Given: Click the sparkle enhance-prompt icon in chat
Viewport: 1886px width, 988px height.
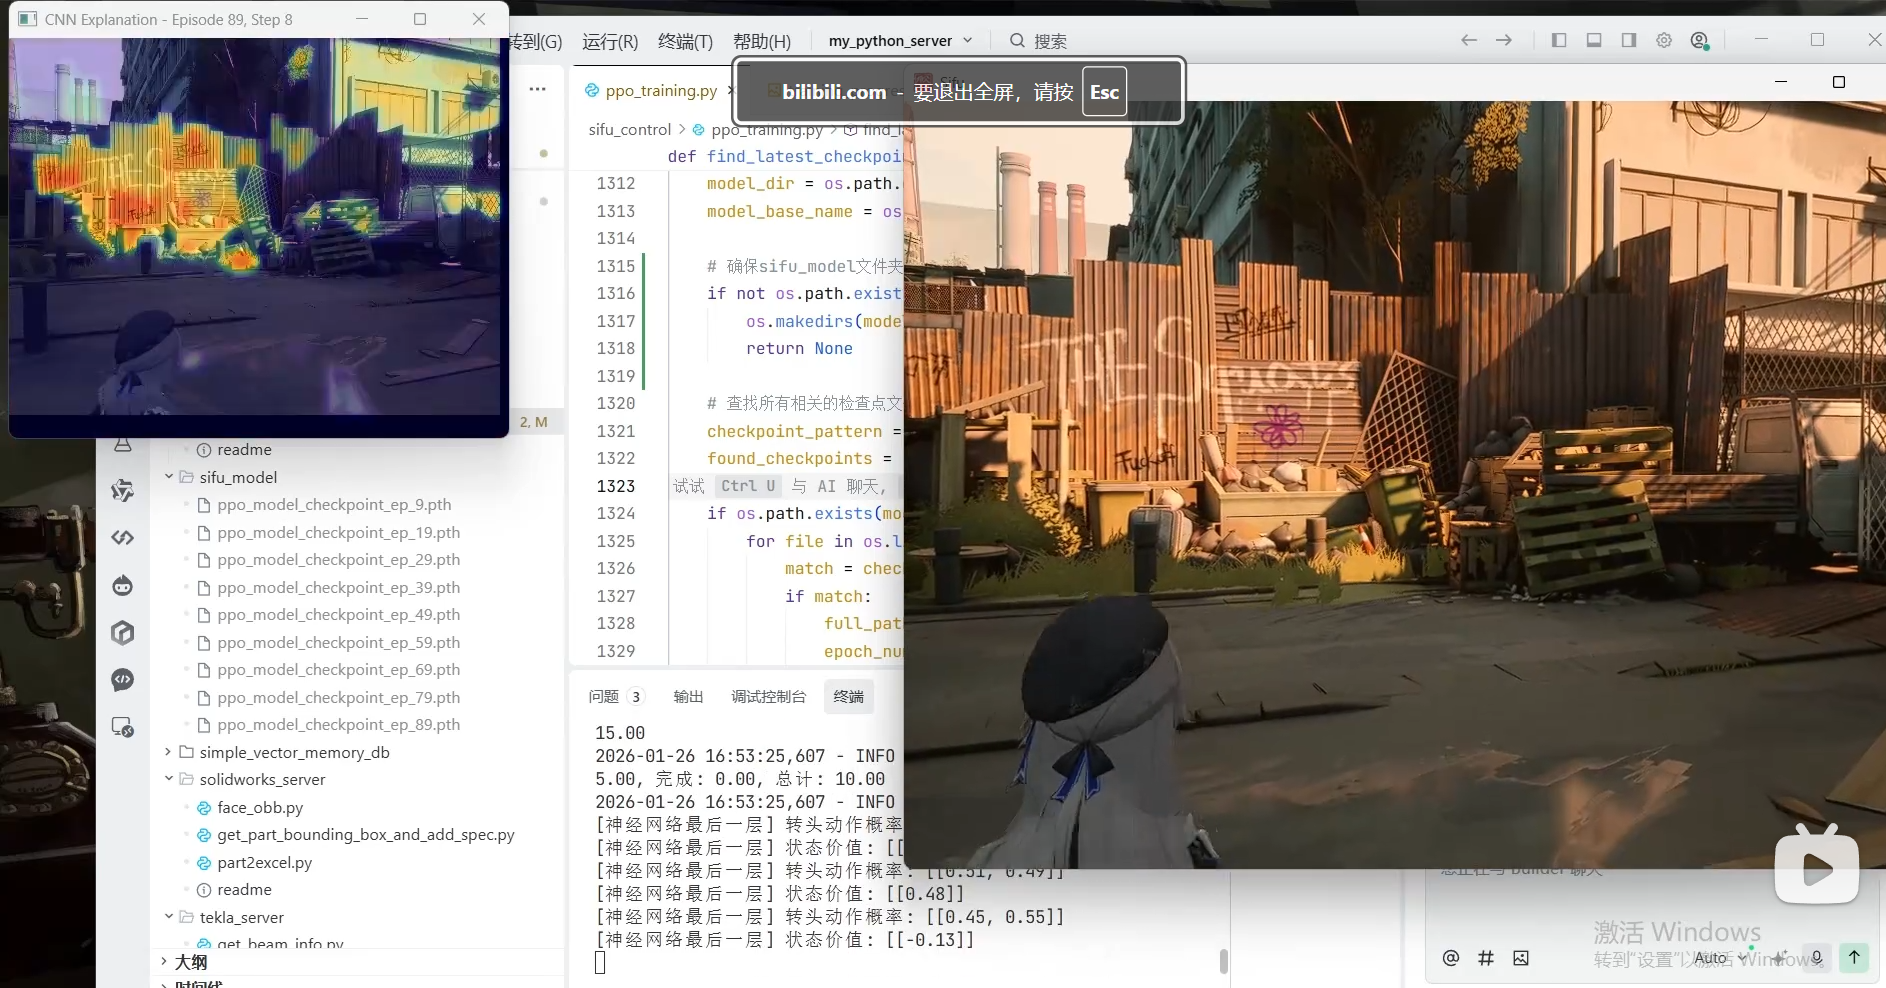Looking at the screenshot, I should point(1780,958).
